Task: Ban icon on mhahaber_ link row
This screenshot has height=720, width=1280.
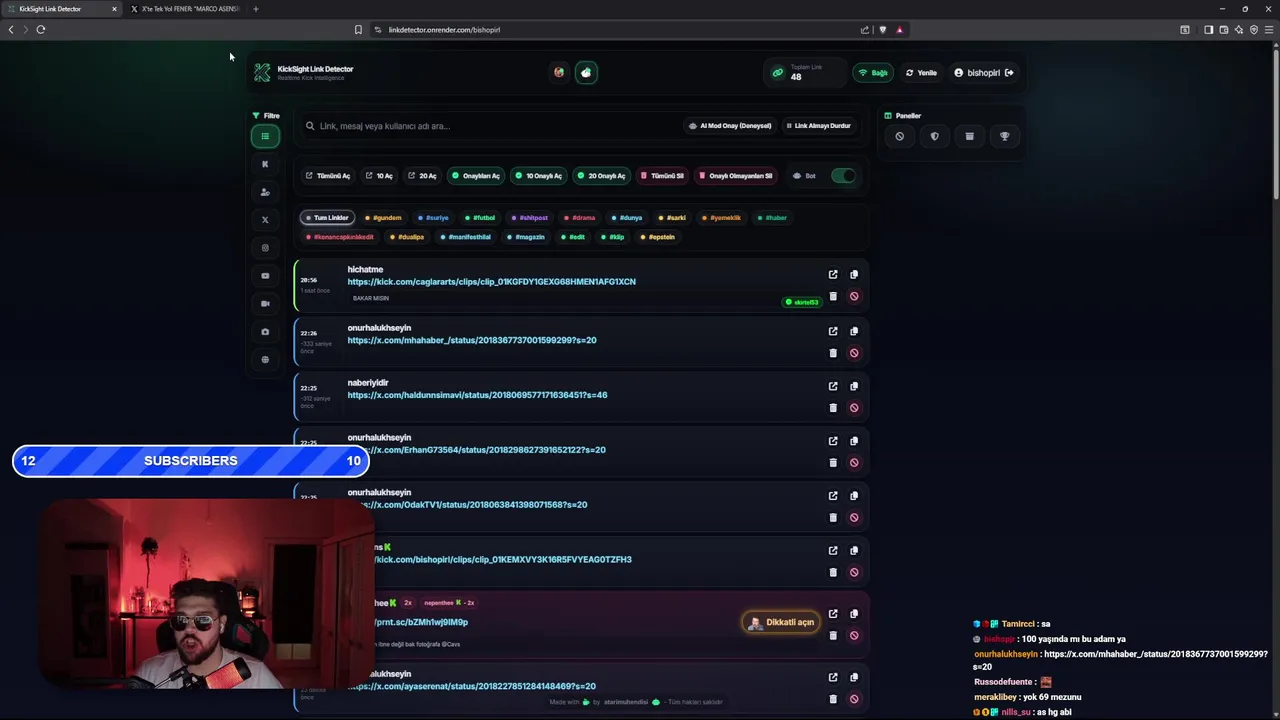Action: click(854, 353)
